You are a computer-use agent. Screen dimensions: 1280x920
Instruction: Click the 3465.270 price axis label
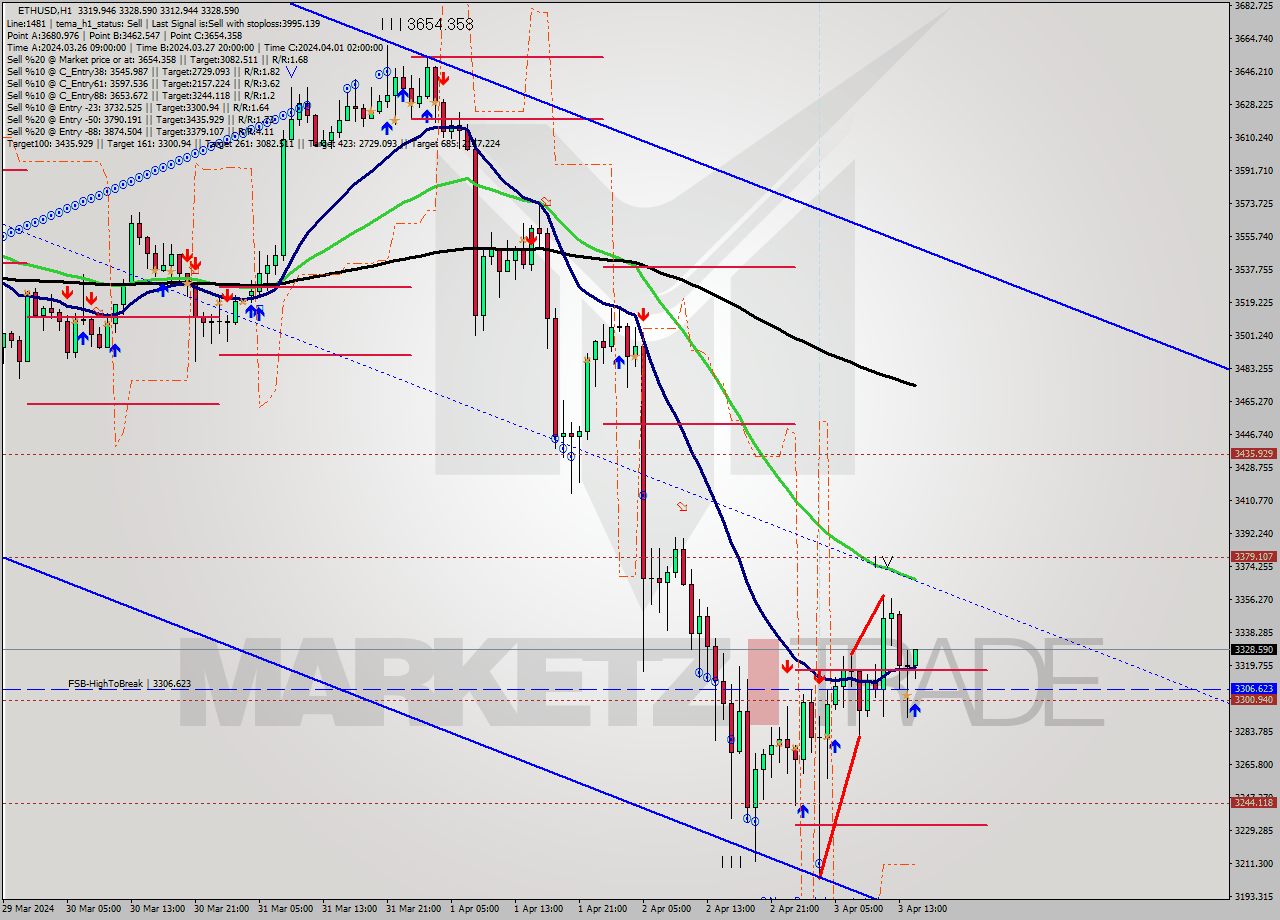point(1254,402)
